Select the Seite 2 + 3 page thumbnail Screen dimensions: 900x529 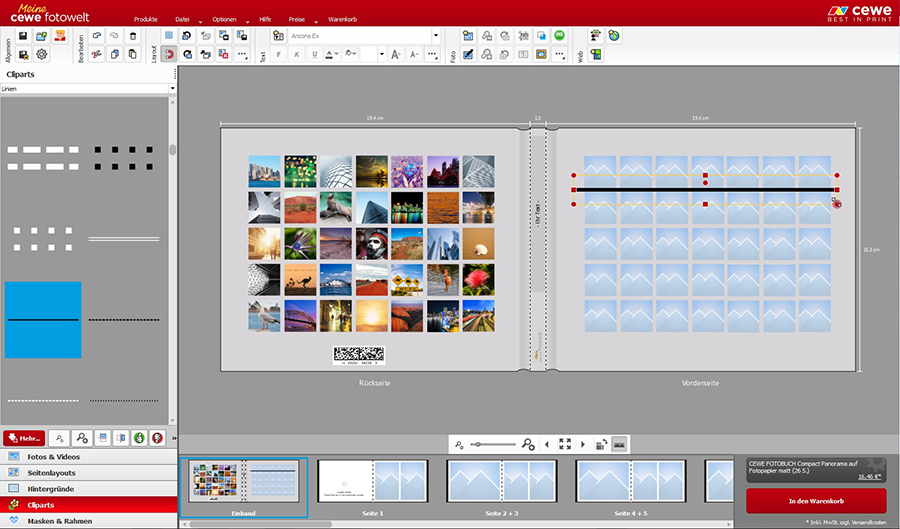click(x=501, y=481)
